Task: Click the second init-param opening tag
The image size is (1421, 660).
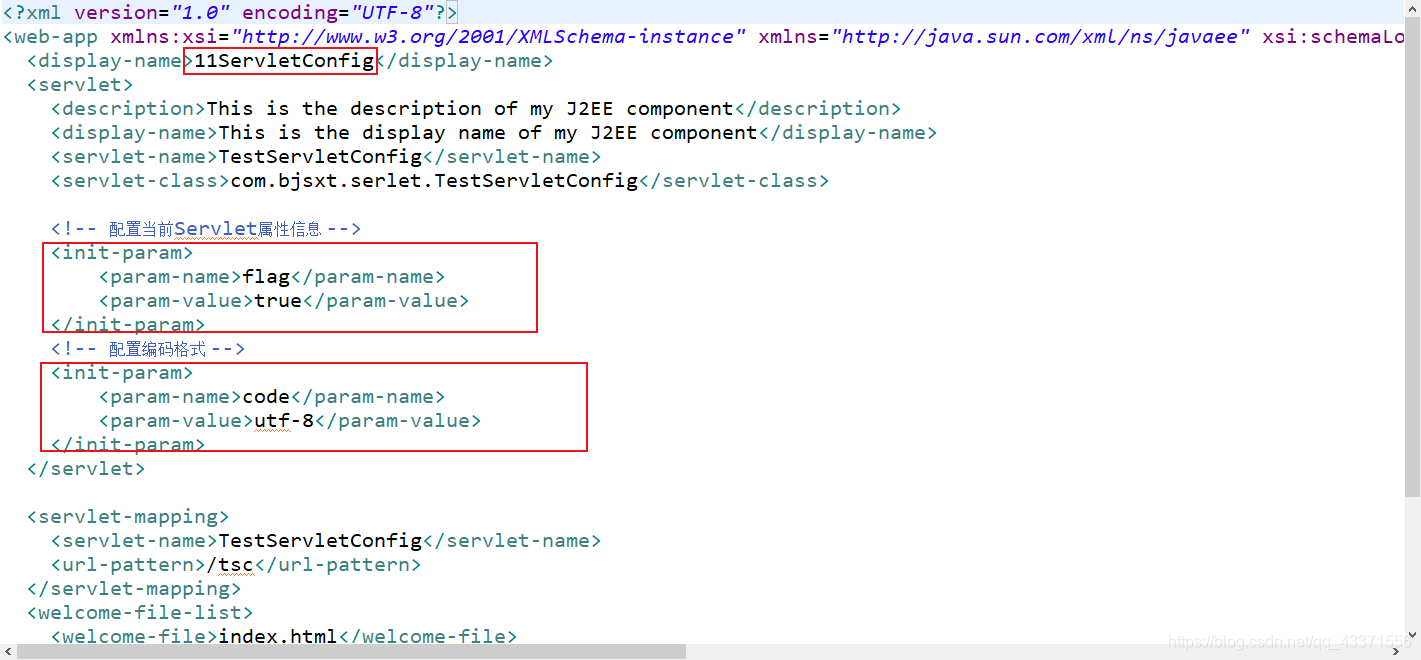Action: point(122,373)
